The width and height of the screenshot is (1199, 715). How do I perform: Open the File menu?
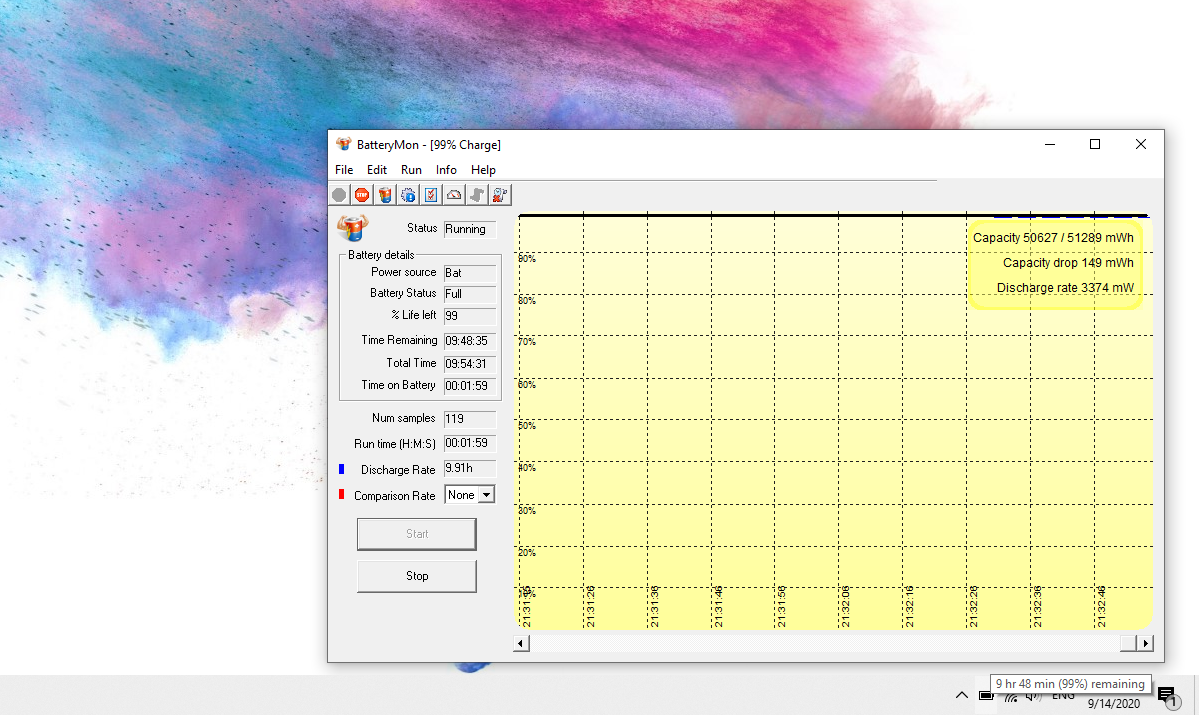point(344,170)
